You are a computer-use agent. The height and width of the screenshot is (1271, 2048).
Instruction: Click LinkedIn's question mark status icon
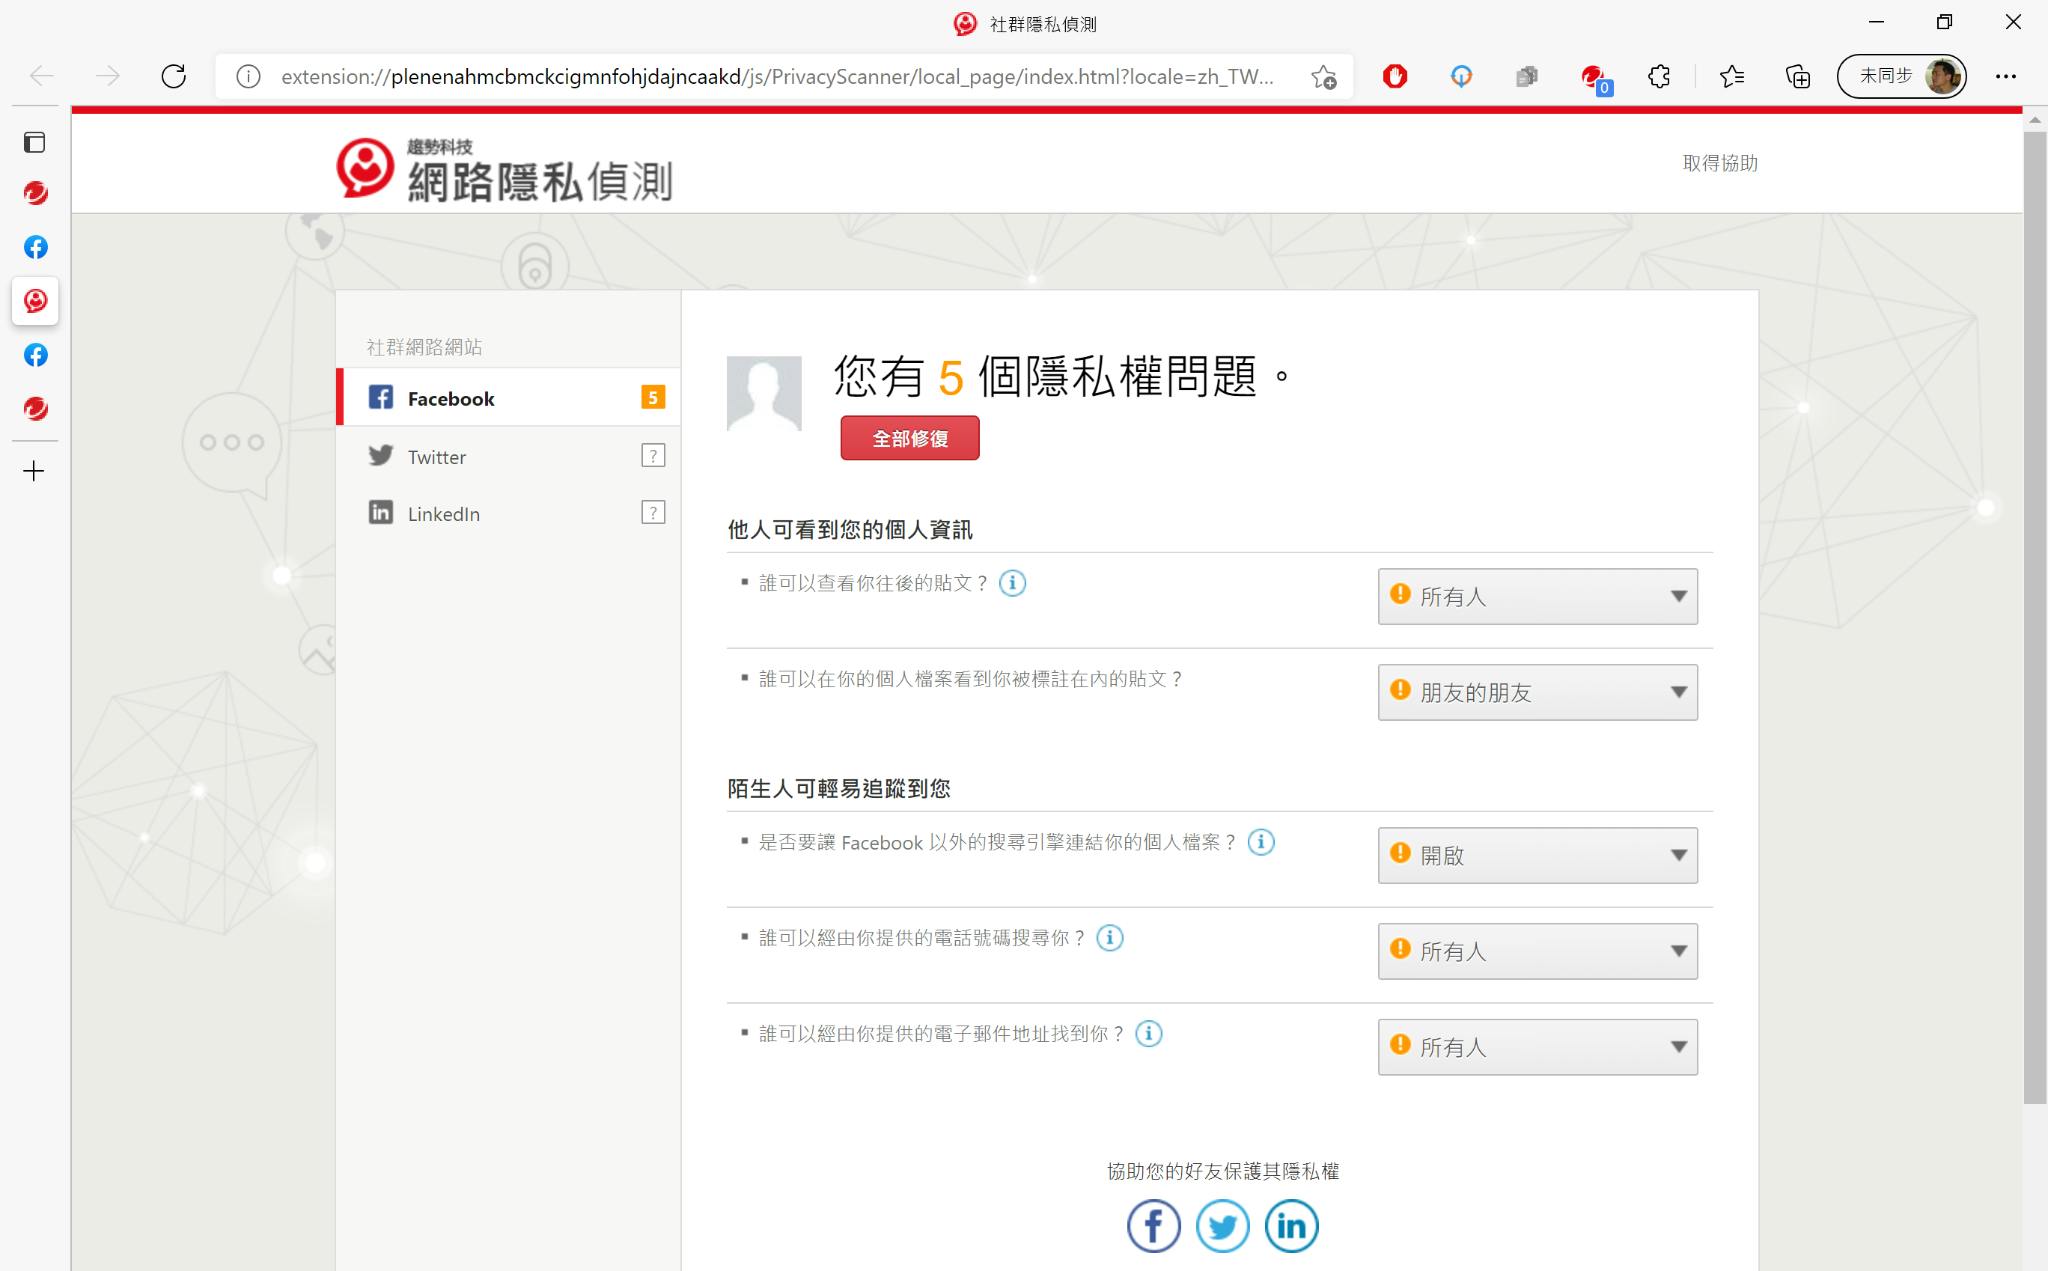coord(653,513)
